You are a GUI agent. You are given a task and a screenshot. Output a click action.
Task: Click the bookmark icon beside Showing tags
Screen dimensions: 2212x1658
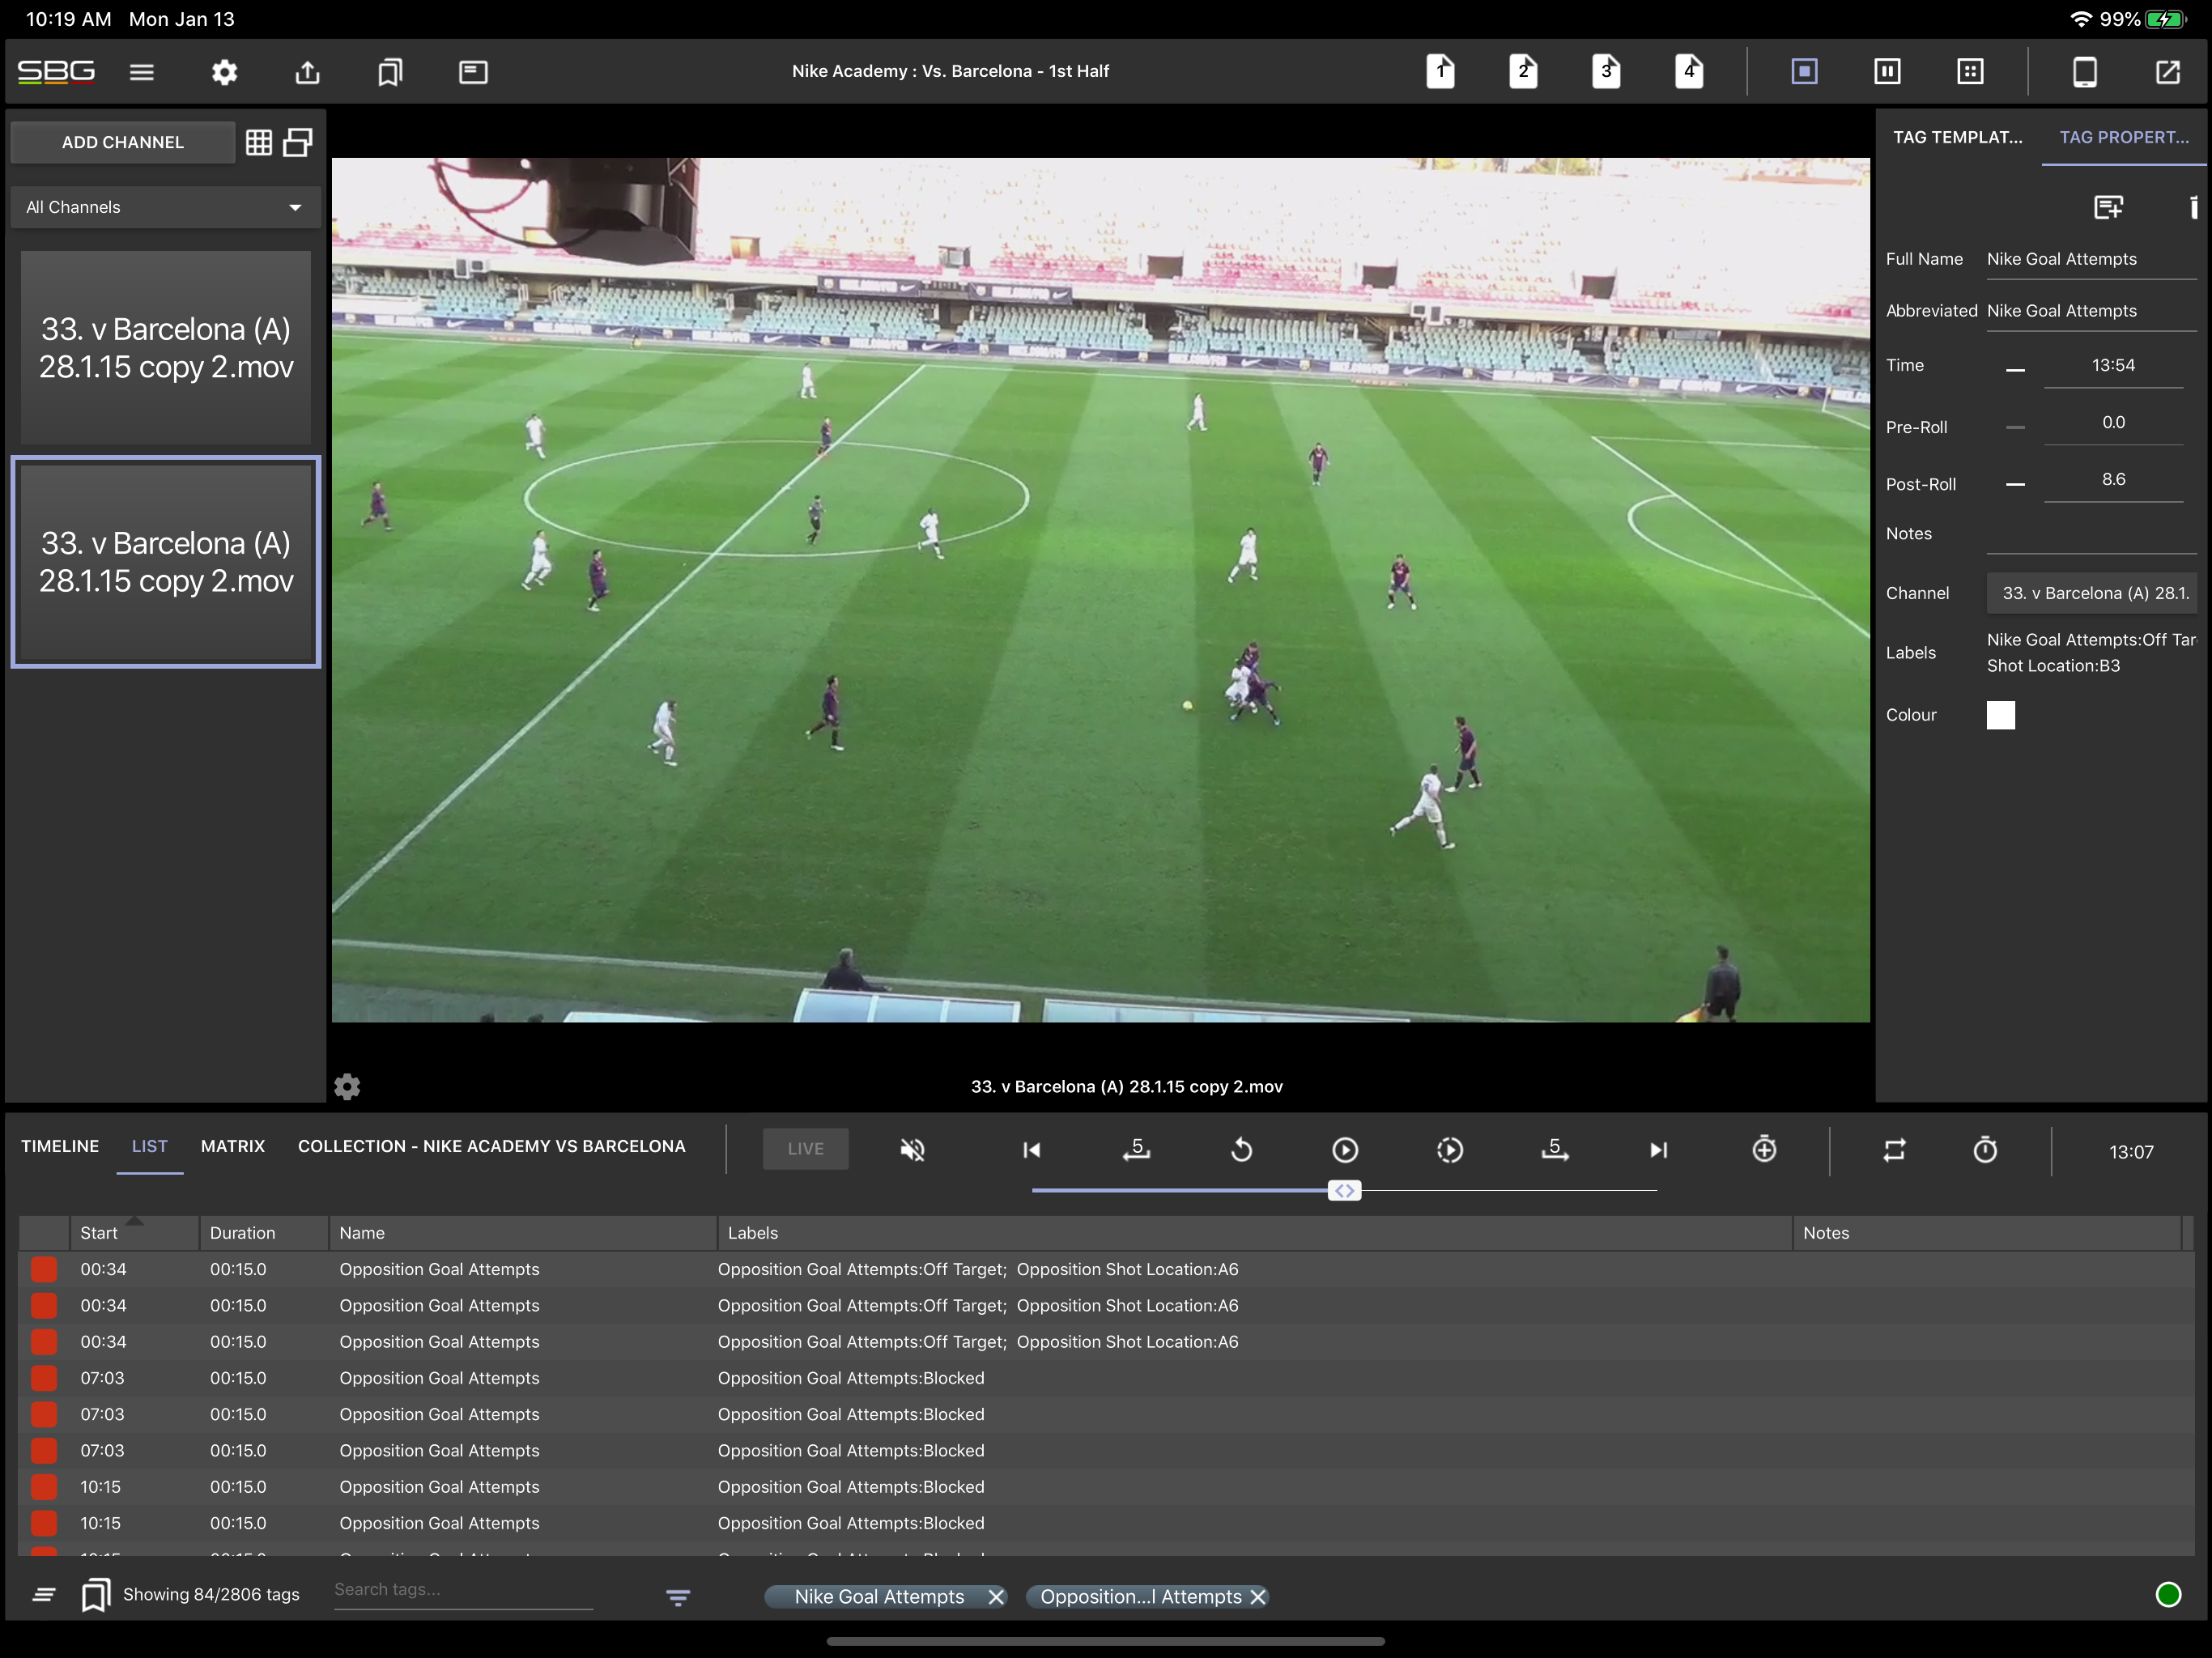point(95,1594)
